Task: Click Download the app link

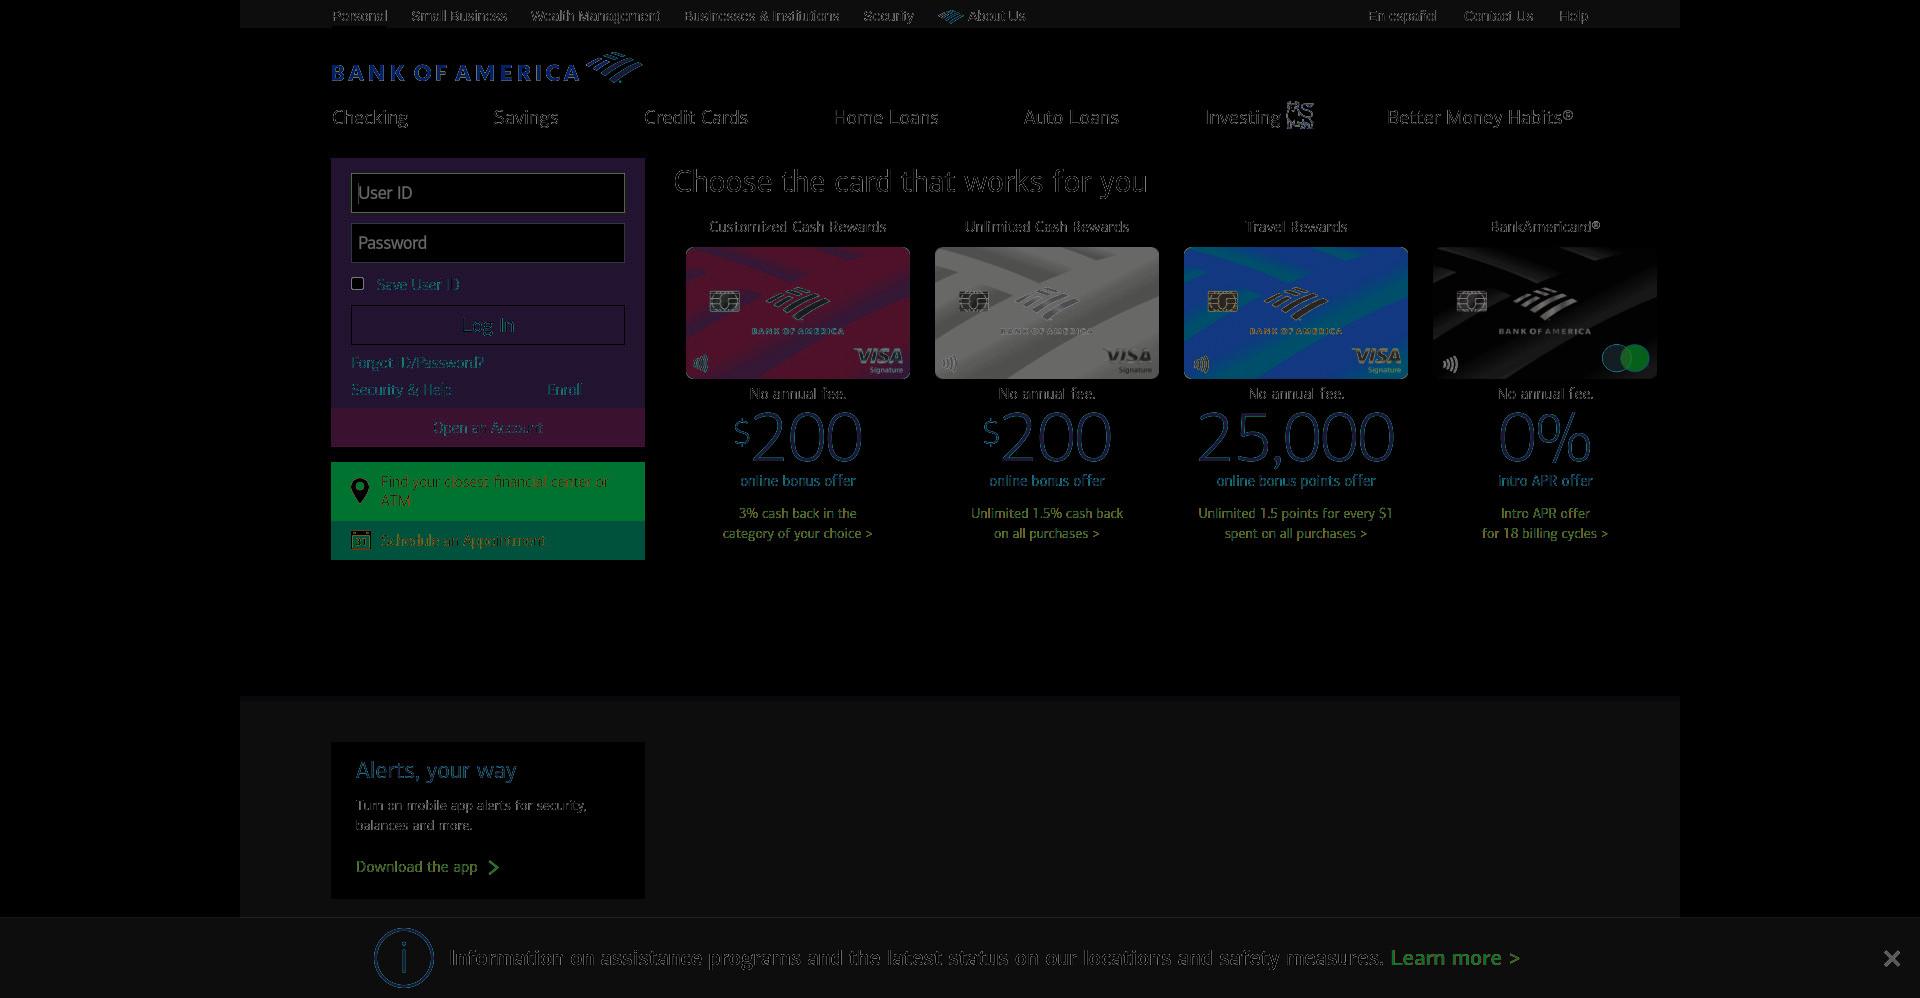Action: [417, 867]
